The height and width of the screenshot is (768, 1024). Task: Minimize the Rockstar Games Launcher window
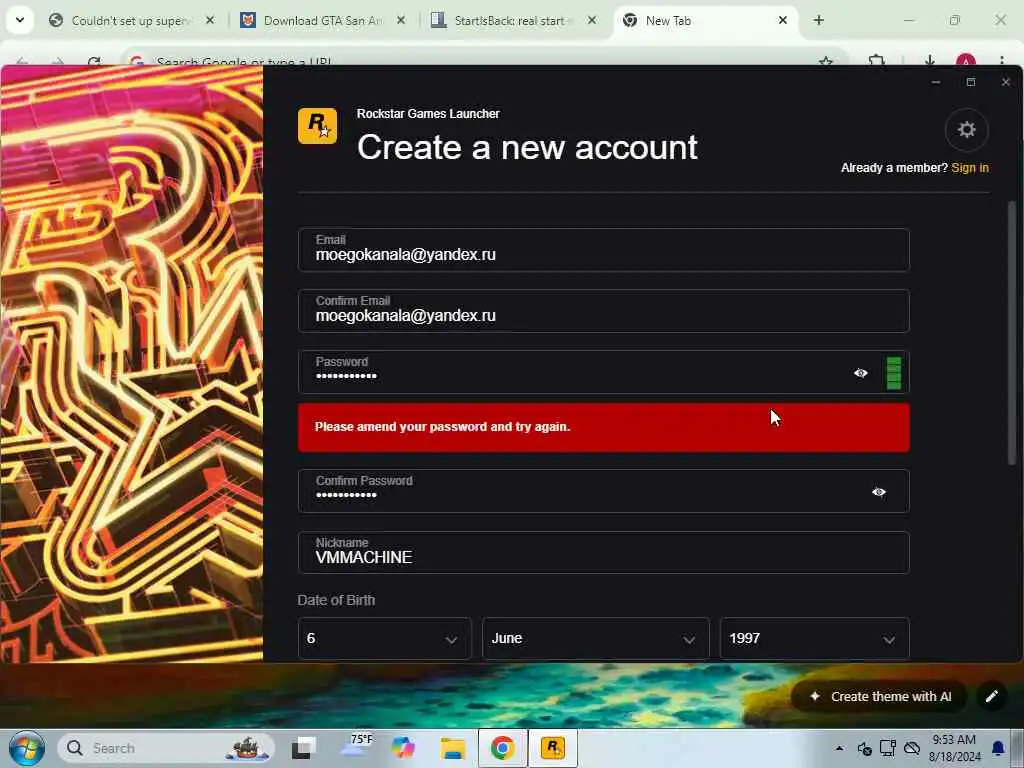936,82
